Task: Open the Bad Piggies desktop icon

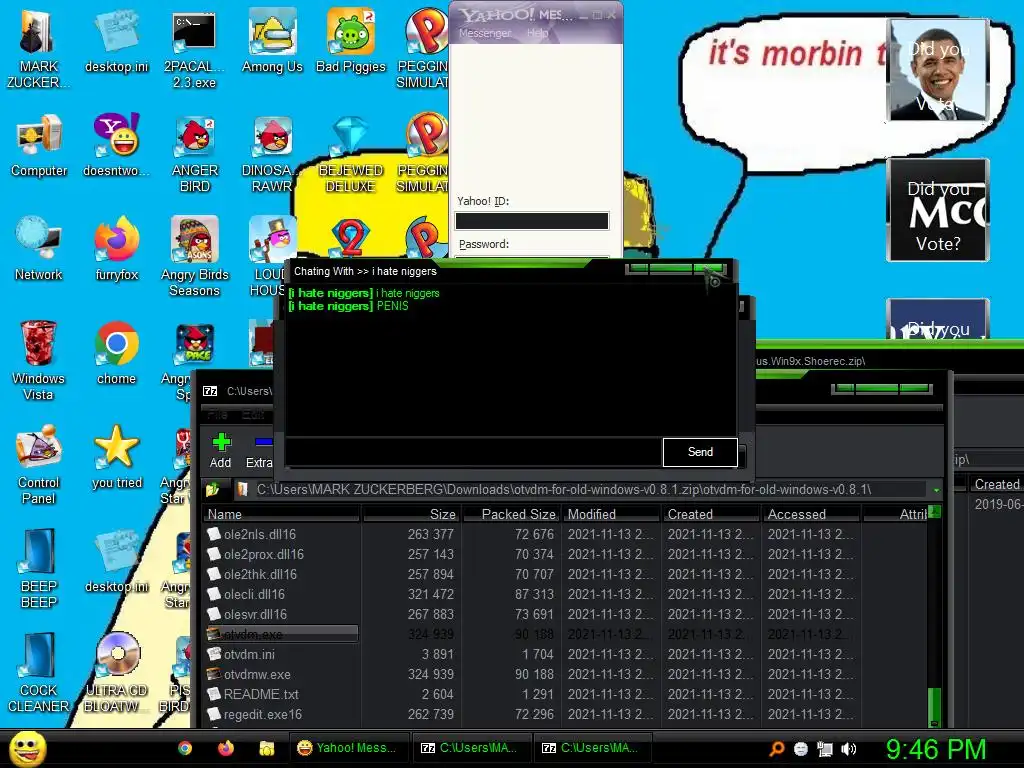Action: click(351, 41)
